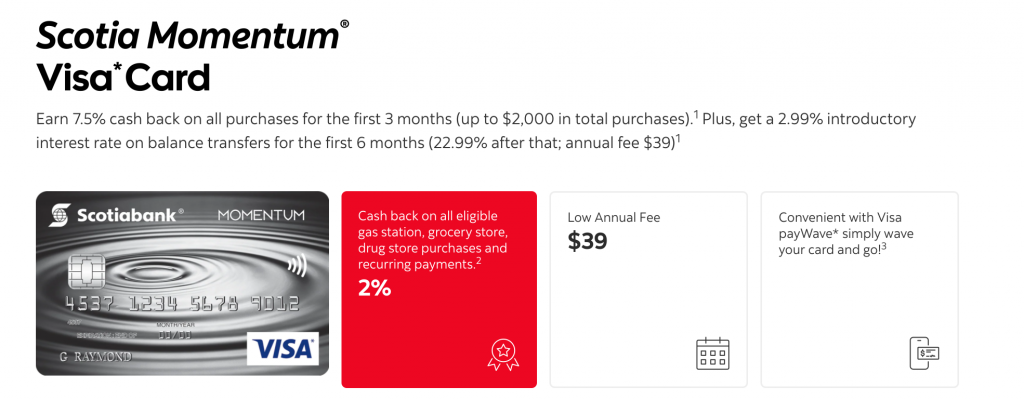Viewport: 1024px width, 400px height.
Task: Open footnote 1 after total purchases
Action: (x=696, y=116)
